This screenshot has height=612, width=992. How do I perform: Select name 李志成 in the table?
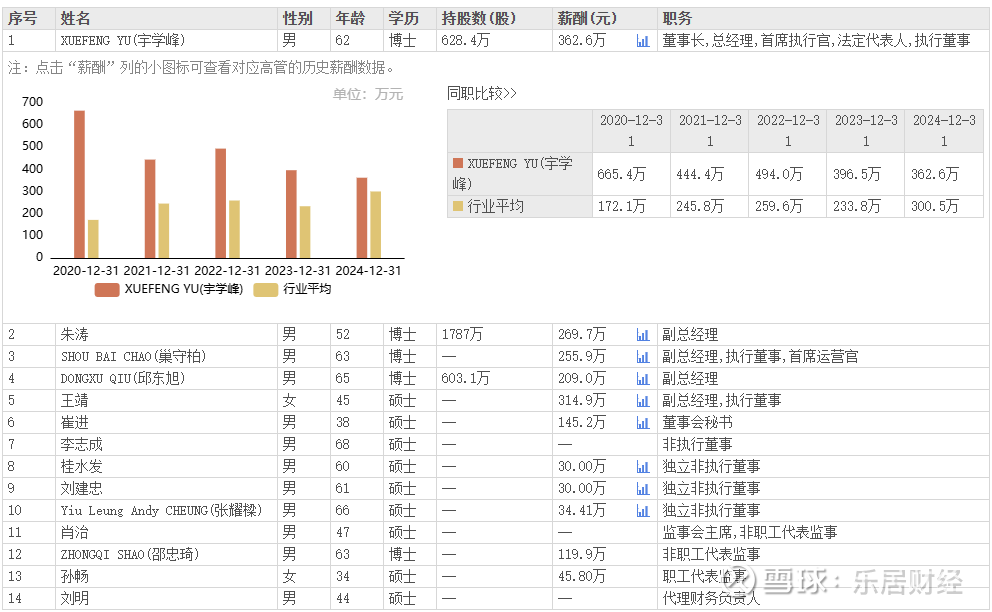[82, 445]
